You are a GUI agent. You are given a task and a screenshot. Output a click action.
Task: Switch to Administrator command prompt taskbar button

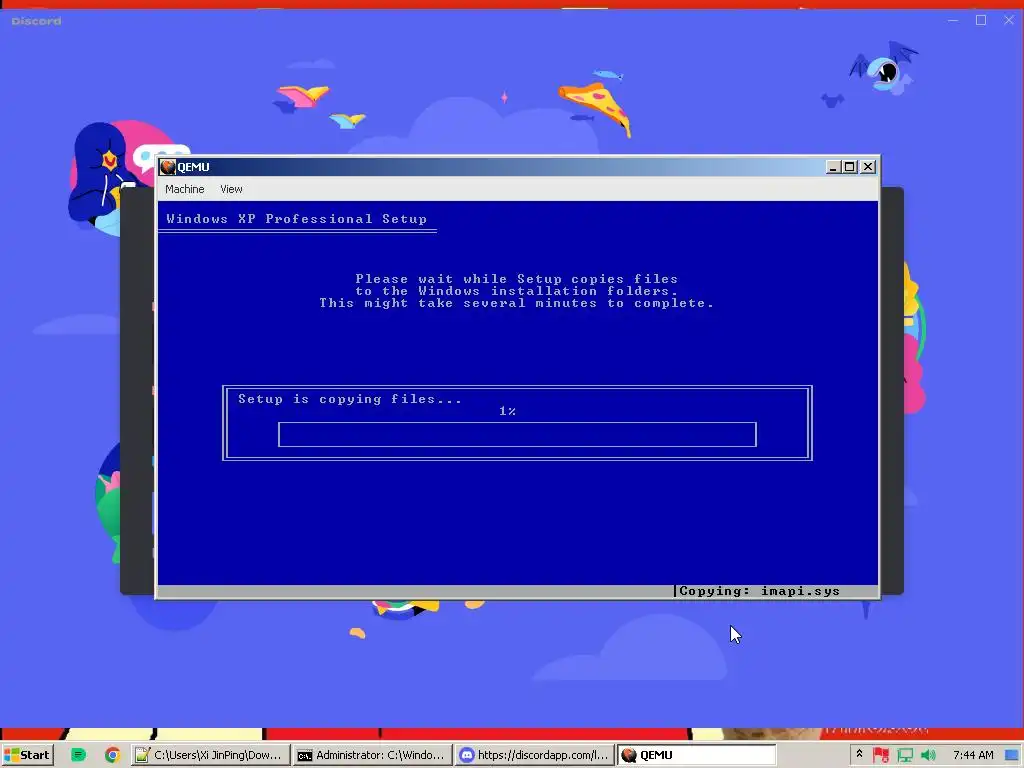tap(372, 755)
